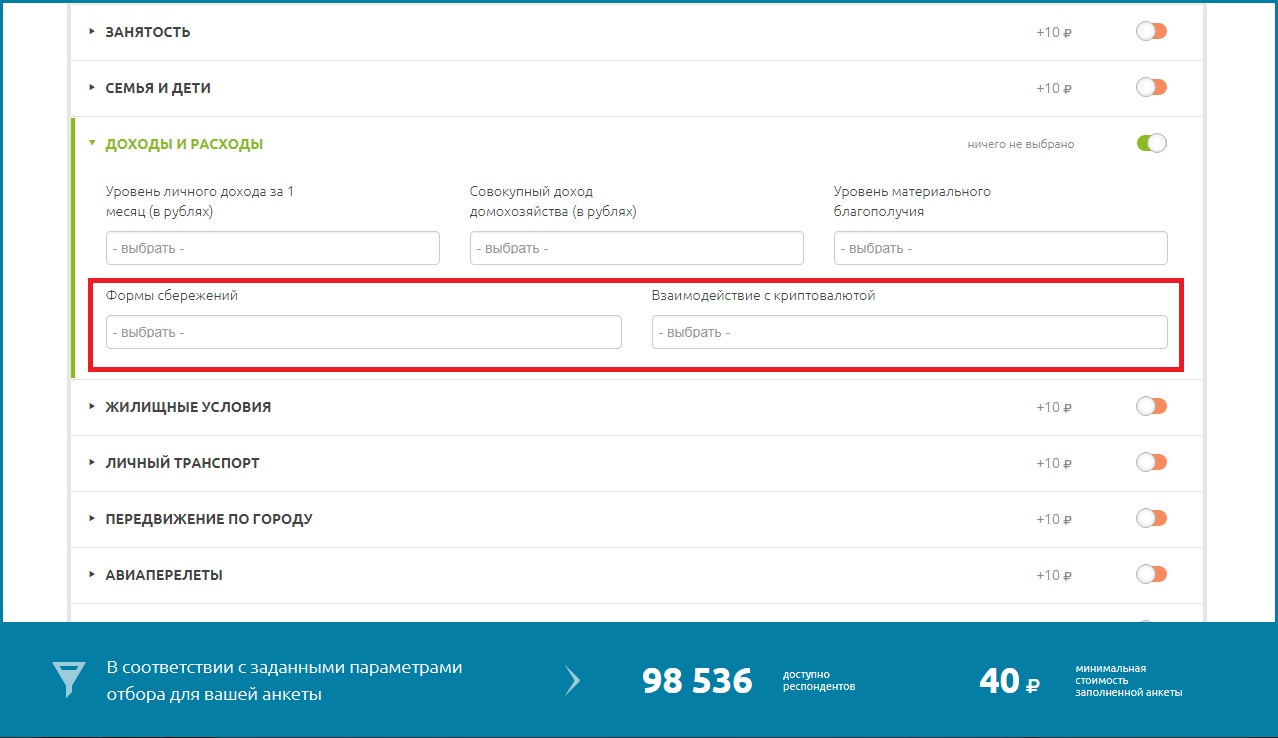
Task: Turn on the ЖИЛИЩНЫЕ УСЛОВИЯ toggle
Action: [x=1151, y=407]
